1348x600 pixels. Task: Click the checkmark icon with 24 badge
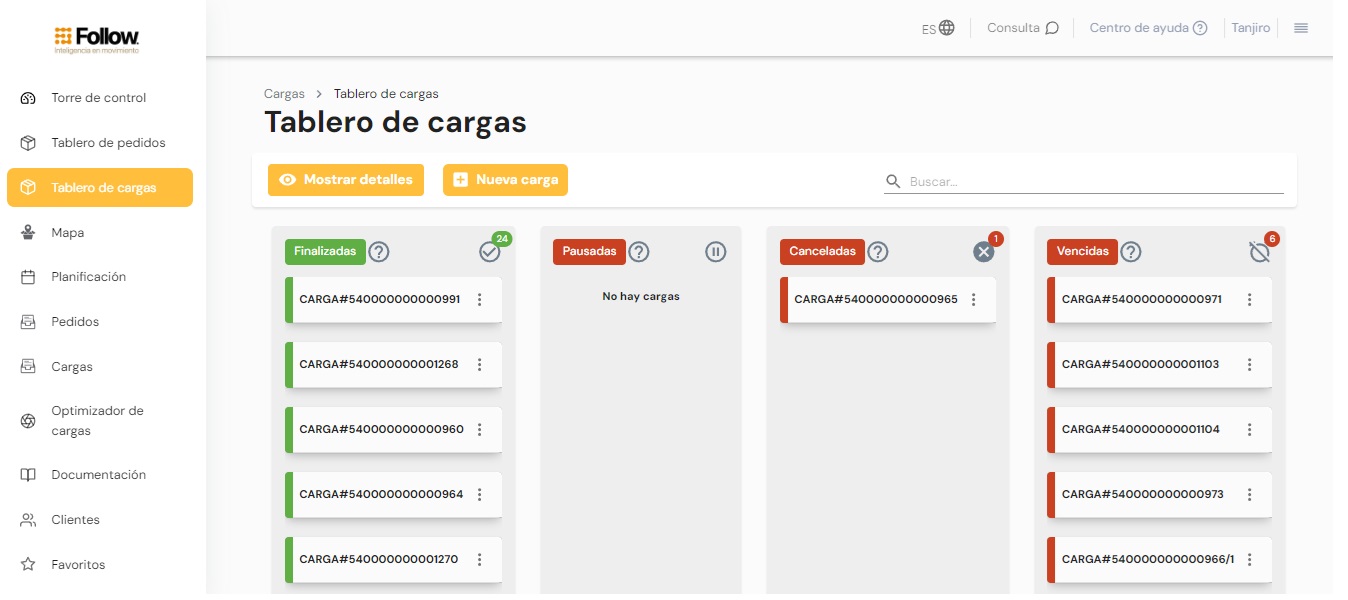click(489, 252)
